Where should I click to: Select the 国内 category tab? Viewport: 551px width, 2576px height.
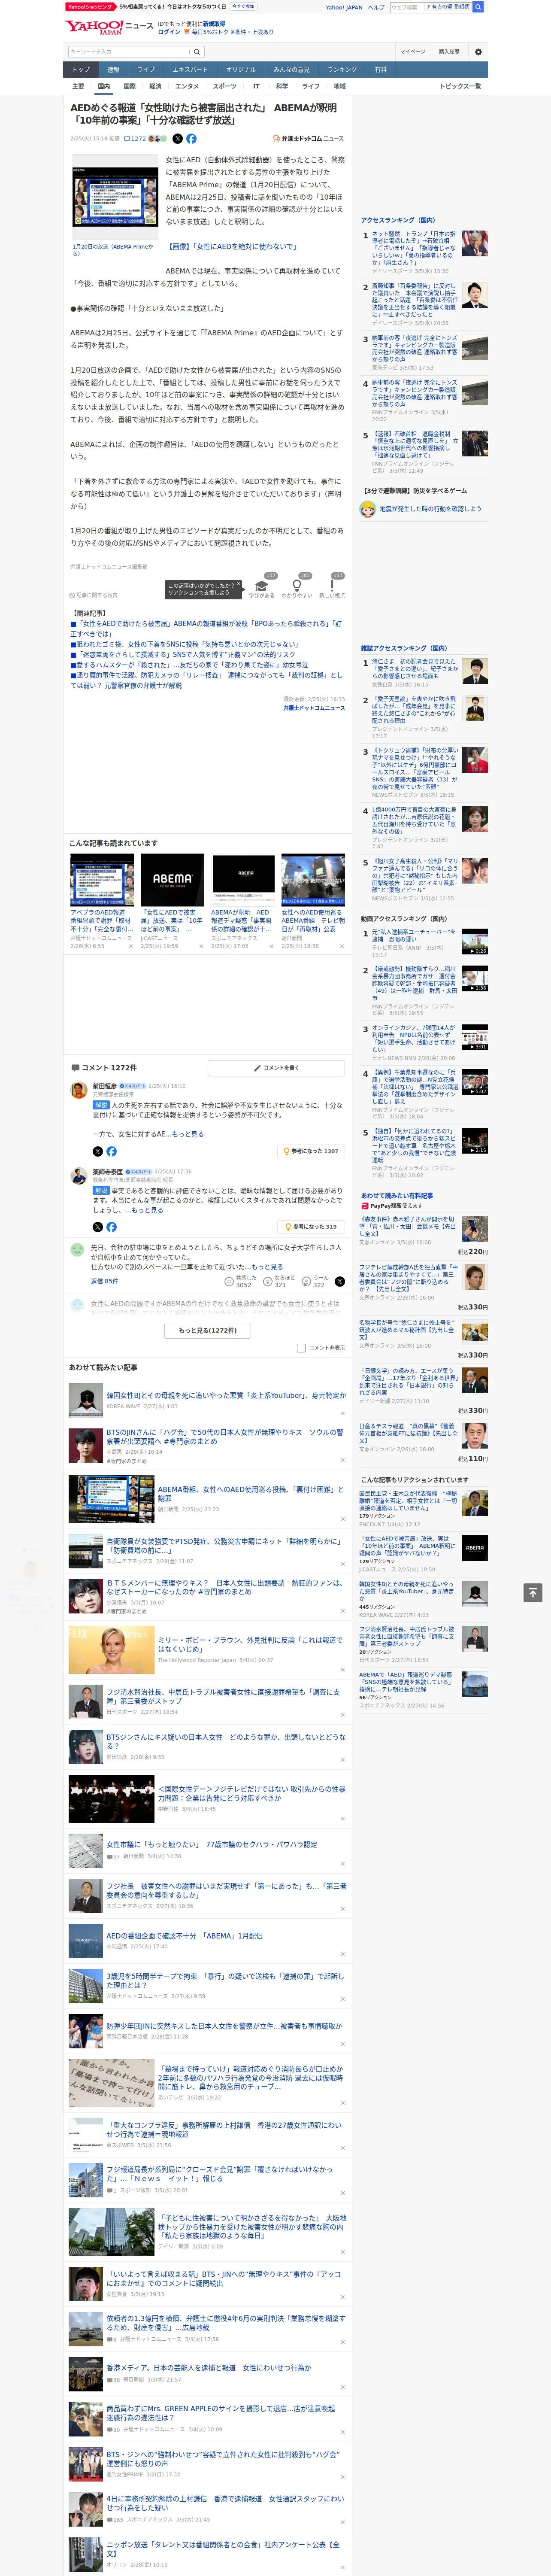click(104, 86)
